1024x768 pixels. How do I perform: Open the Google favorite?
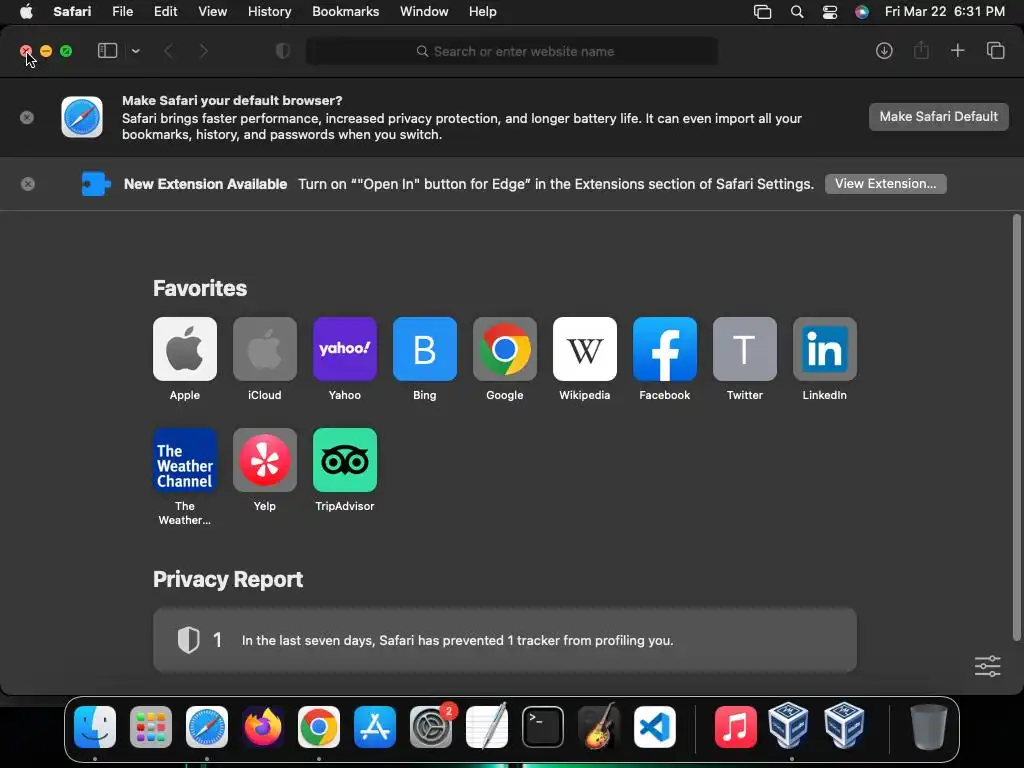(505, 349)
